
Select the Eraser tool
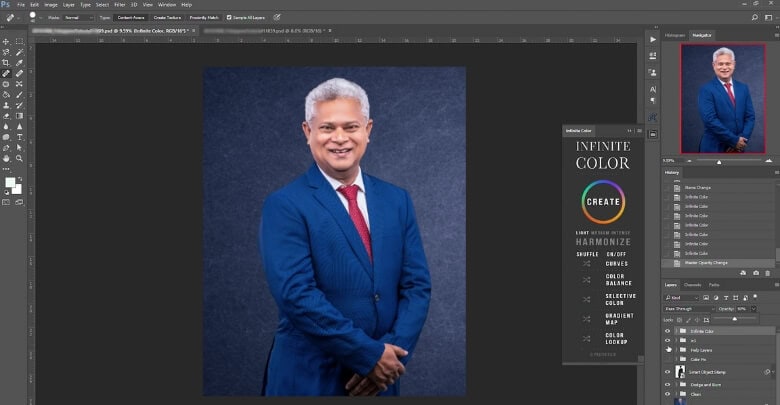[x=6, y=116]
